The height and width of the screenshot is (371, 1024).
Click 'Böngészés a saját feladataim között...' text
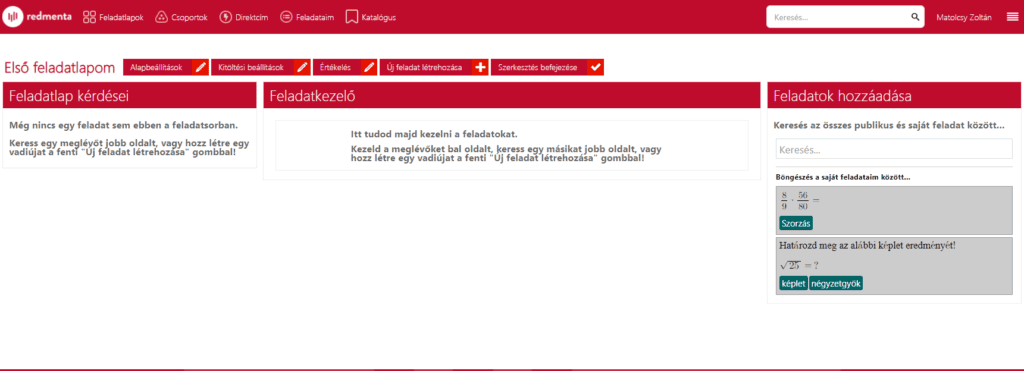pyautogui.click(x=843, y=177)
